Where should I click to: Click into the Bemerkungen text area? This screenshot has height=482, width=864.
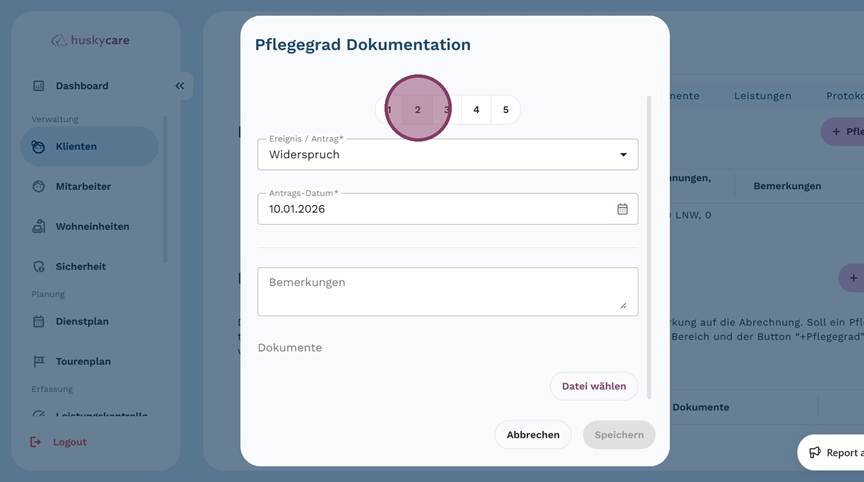point(447,291)
